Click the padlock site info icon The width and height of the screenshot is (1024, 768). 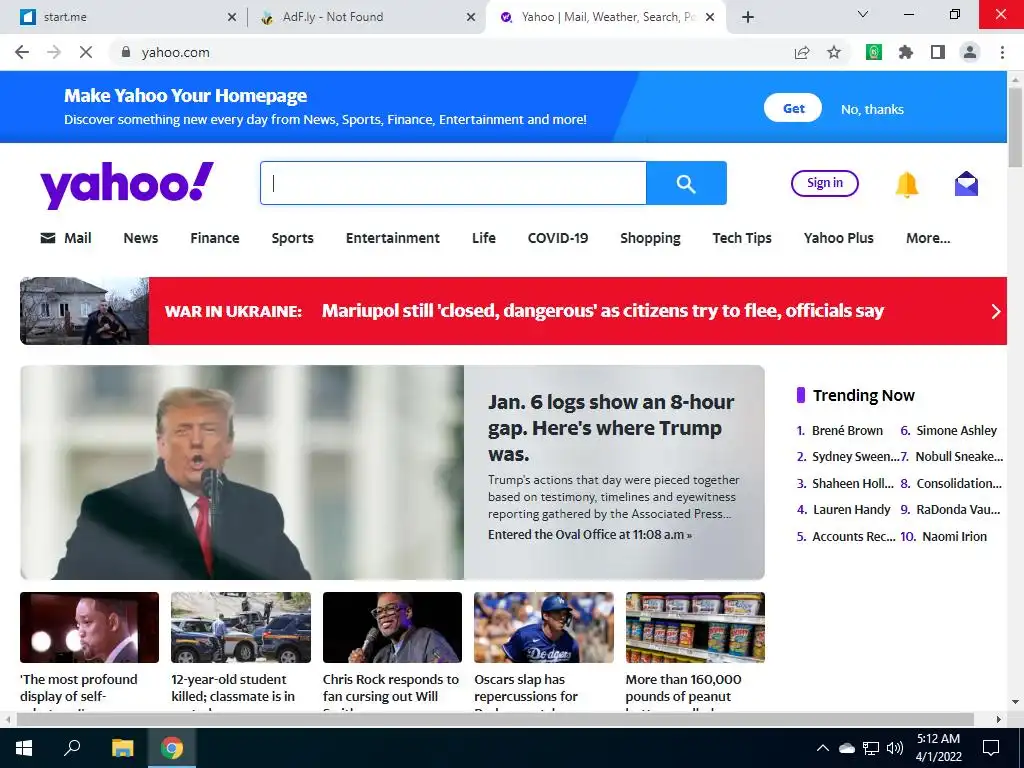(x=126, y=52)
